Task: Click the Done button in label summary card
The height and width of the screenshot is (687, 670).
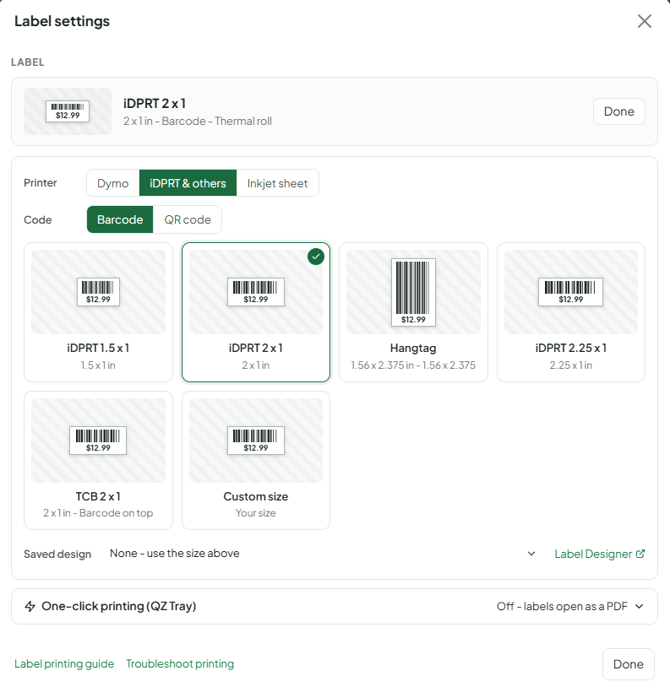Action: [619, 111]
